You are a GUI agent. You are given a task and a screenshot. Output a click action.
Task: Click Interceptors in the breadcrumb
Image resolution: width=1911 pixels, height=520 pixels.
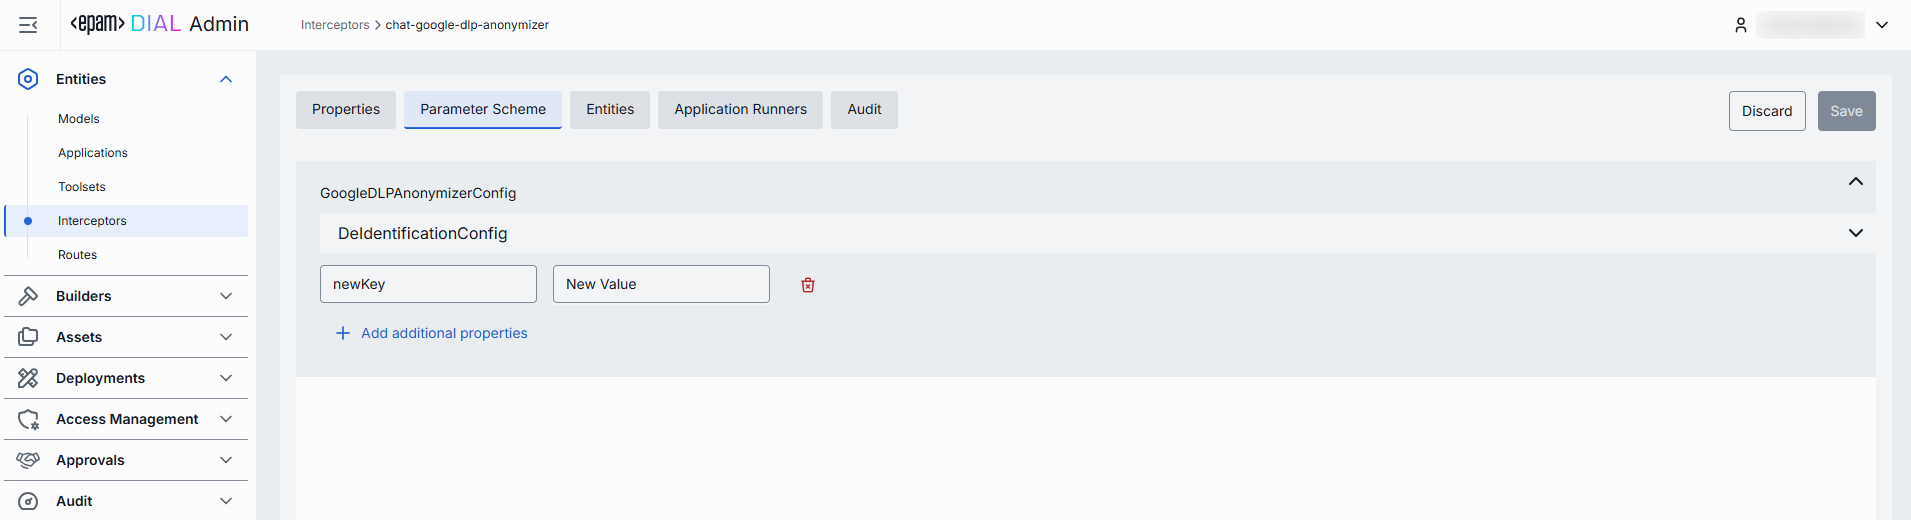coord(335,25)
